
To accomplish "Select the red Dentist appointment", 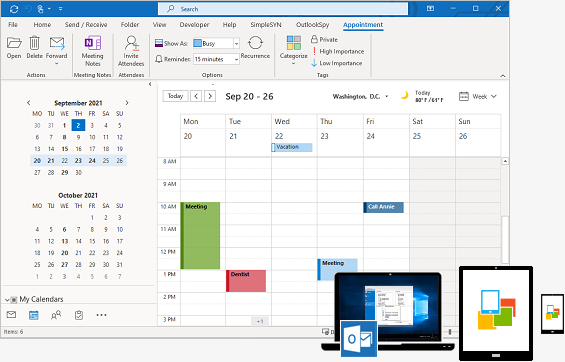I will pos(246,281).
